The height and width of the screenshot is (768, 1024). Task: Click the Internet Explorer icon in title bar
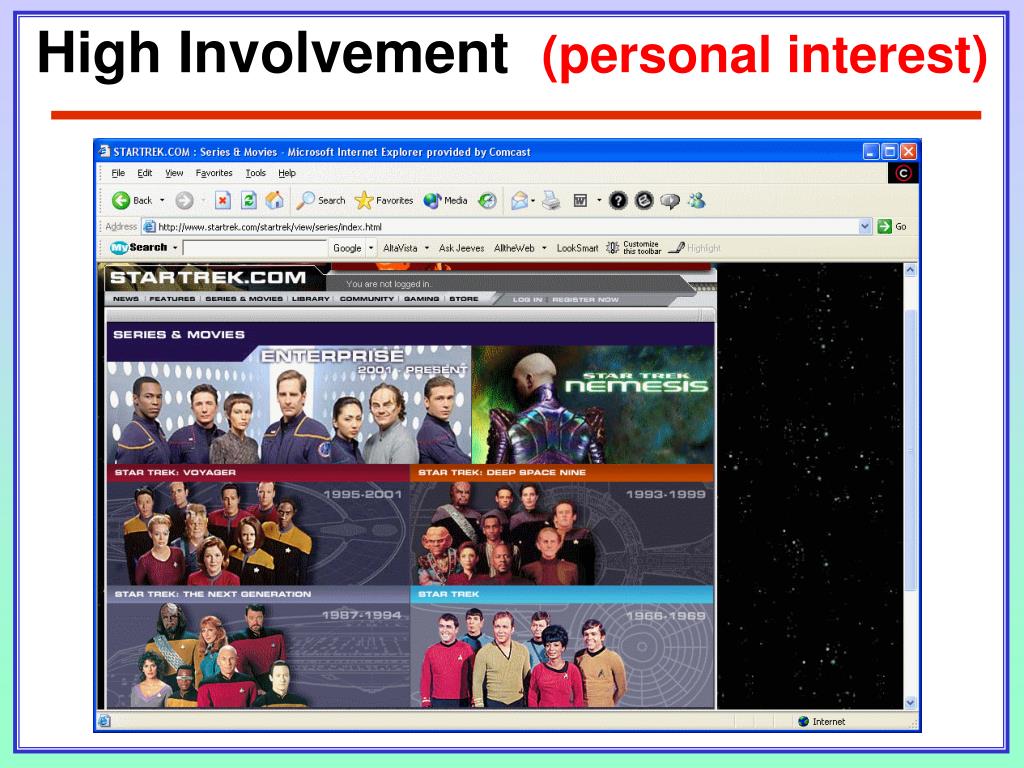[x=104, y=152]
